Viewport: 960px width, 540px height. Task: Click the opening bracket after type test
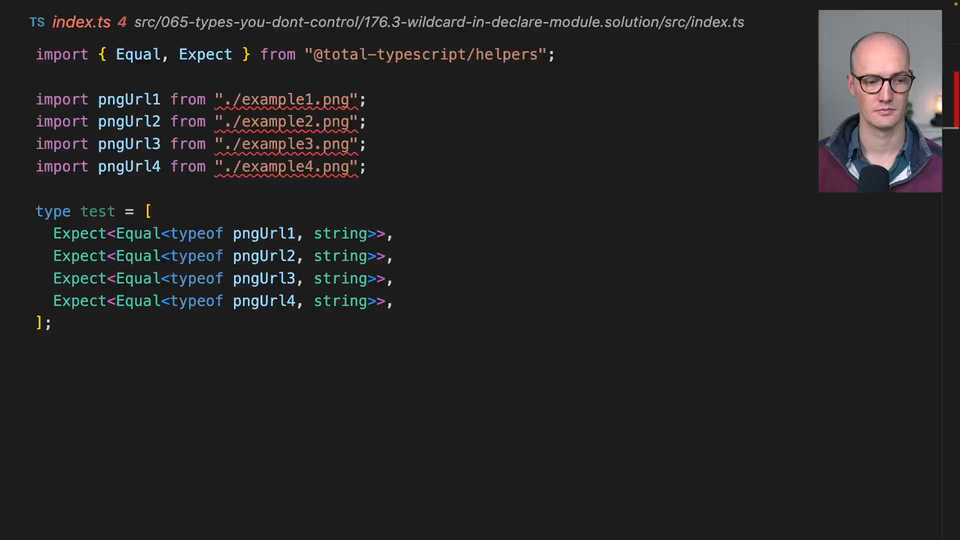(148, 211)
